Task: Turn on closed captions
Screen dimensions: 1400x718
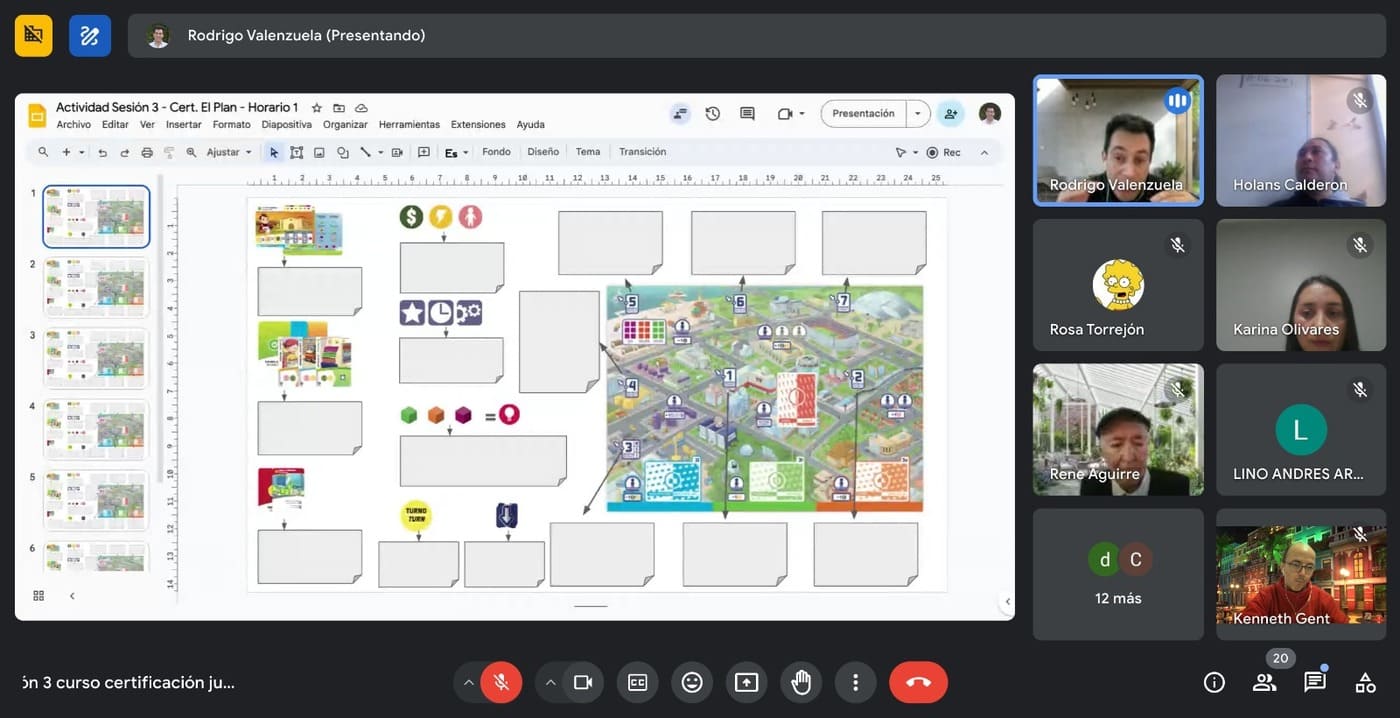Action: click(x=637, y=682)
